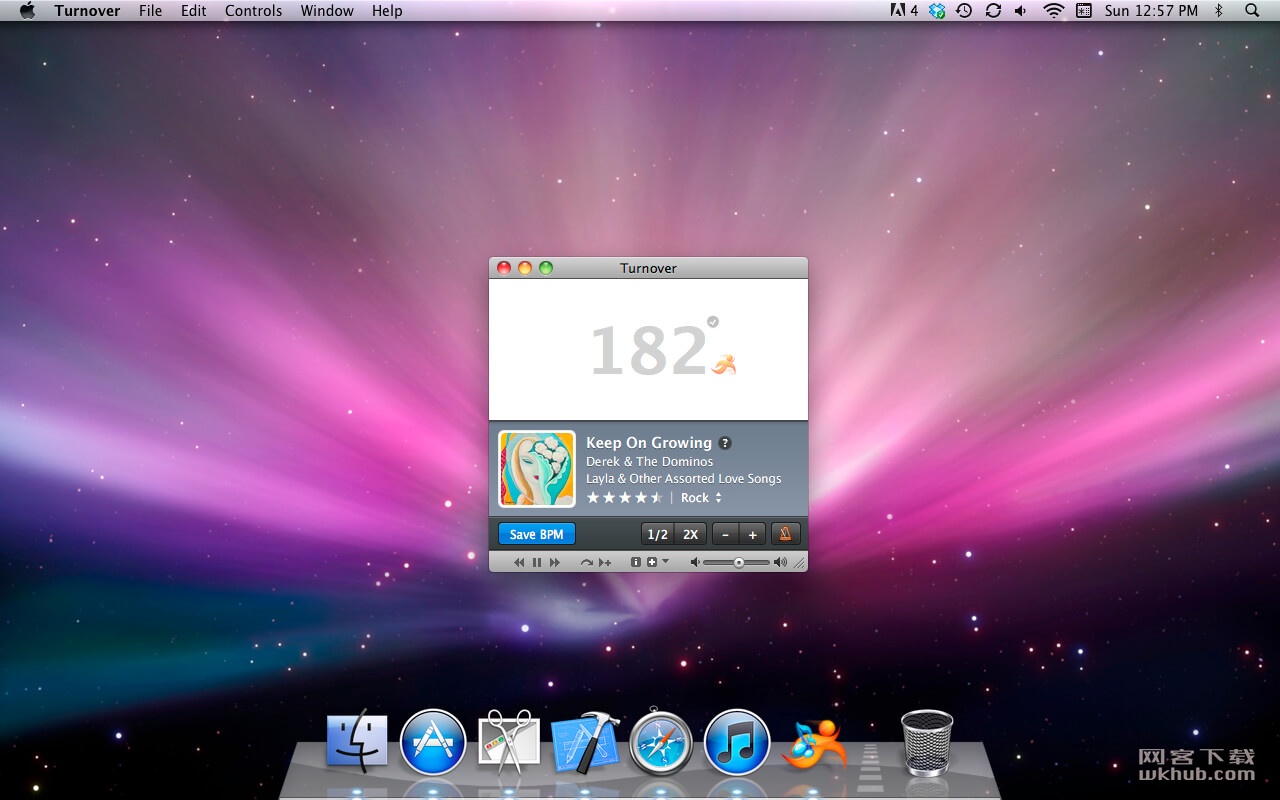Decrease BPM with minus button
Viewport: 1280px width, 800px height.
click(x=725, y=534)
